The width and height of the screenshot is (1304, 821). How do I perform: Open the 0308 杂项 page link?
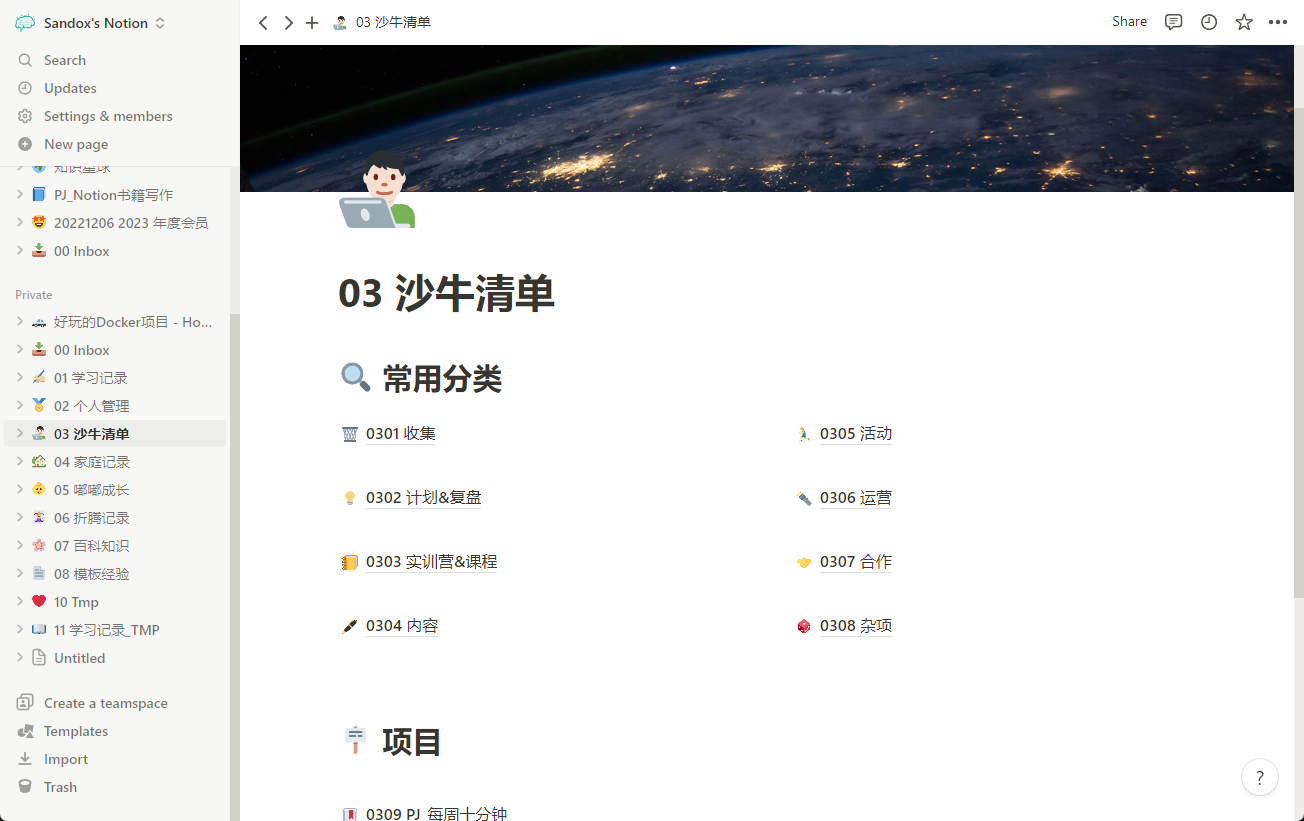pos(856,626)
